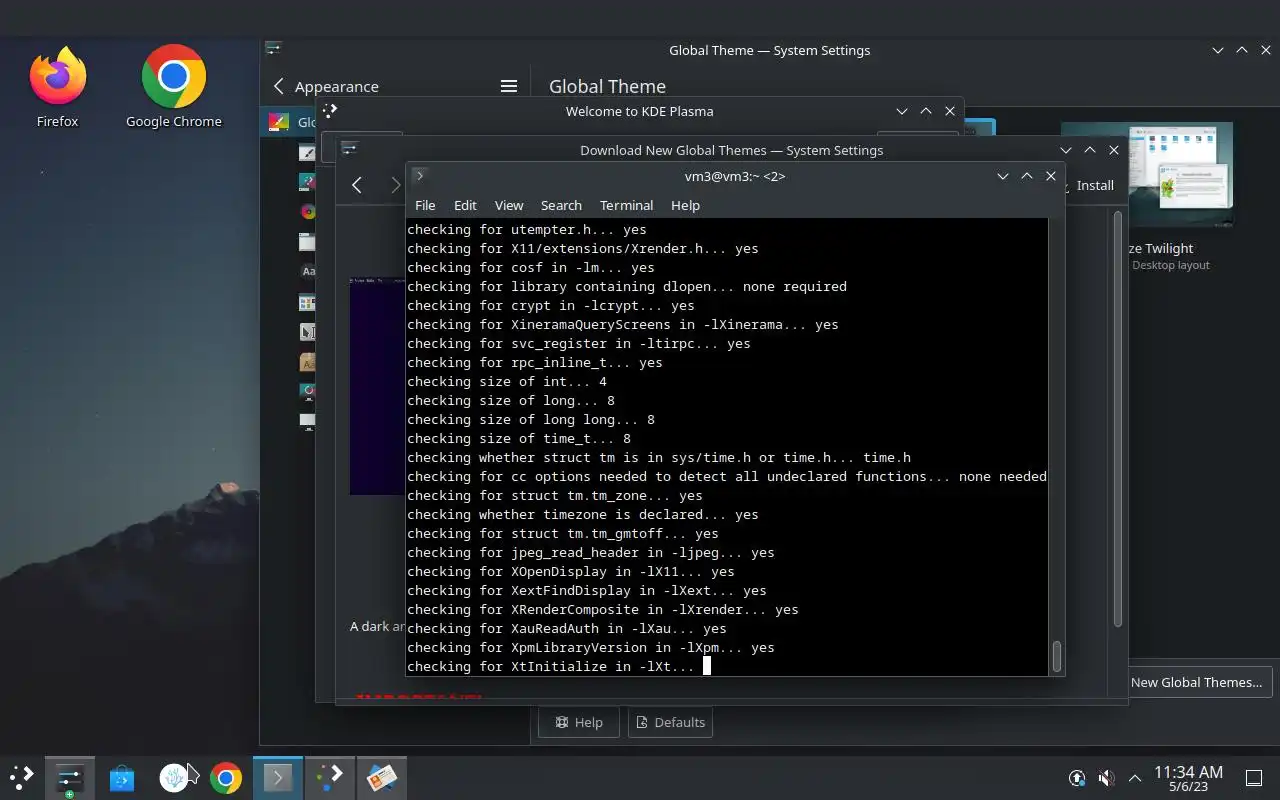1280x800 pixels.
Task: Click the new tab icon in the Konsole title bar
Action: pos(420,176)
